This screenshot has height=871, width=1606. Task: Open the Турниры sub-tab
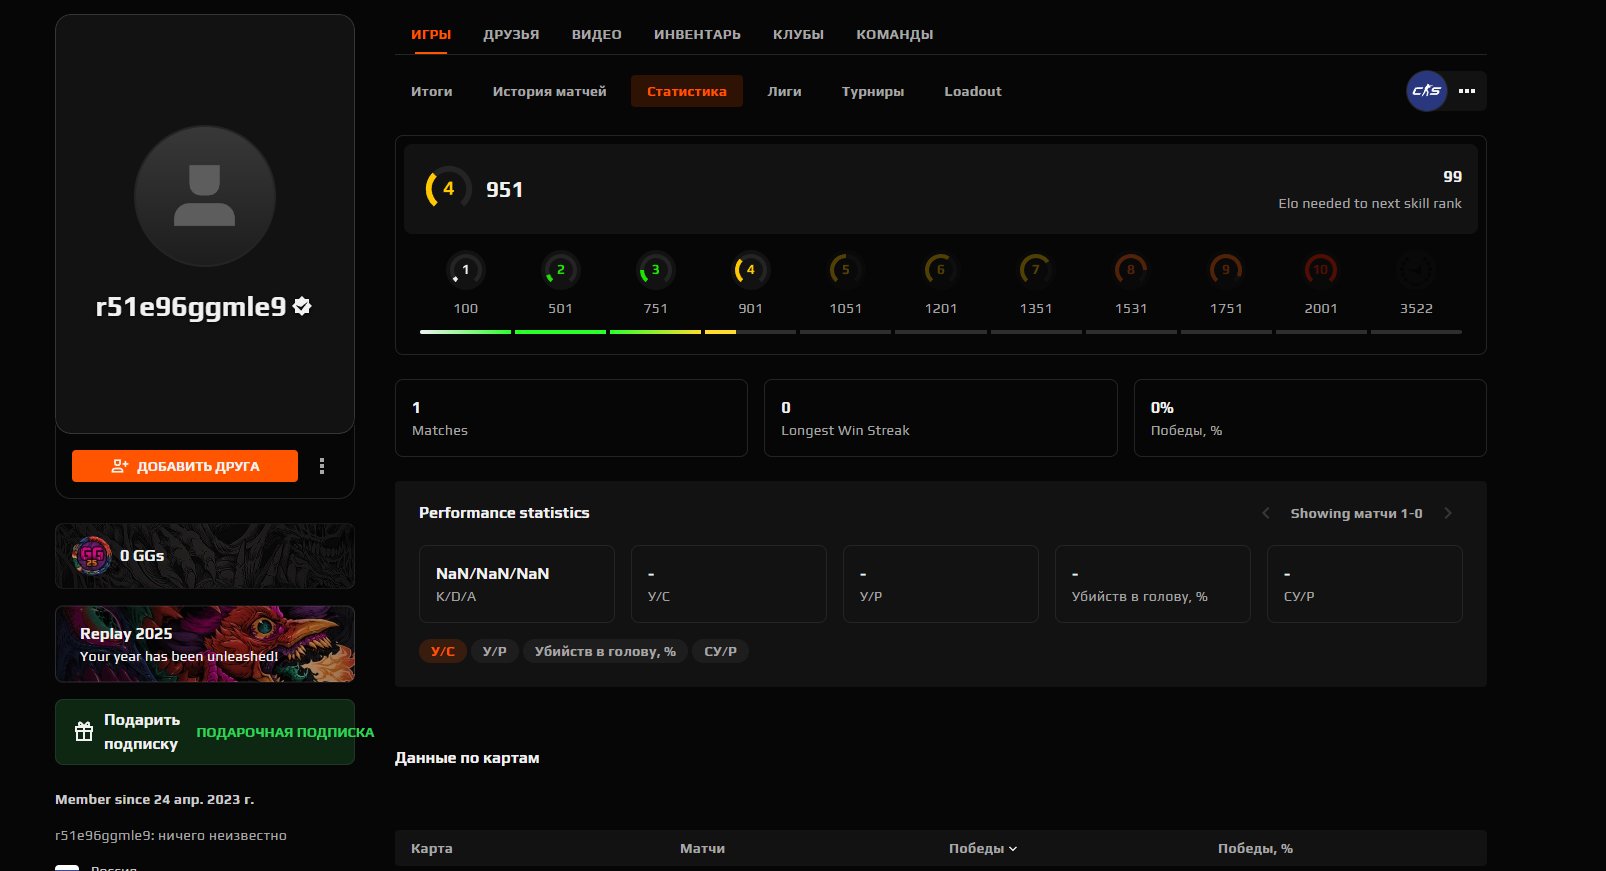click(873, 91)
